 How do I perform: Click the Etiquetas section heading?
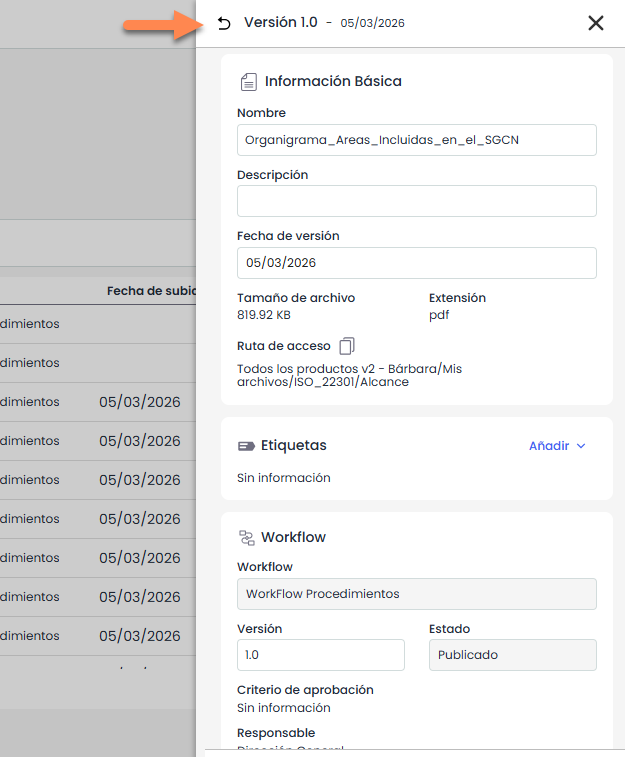pos(294,446)
